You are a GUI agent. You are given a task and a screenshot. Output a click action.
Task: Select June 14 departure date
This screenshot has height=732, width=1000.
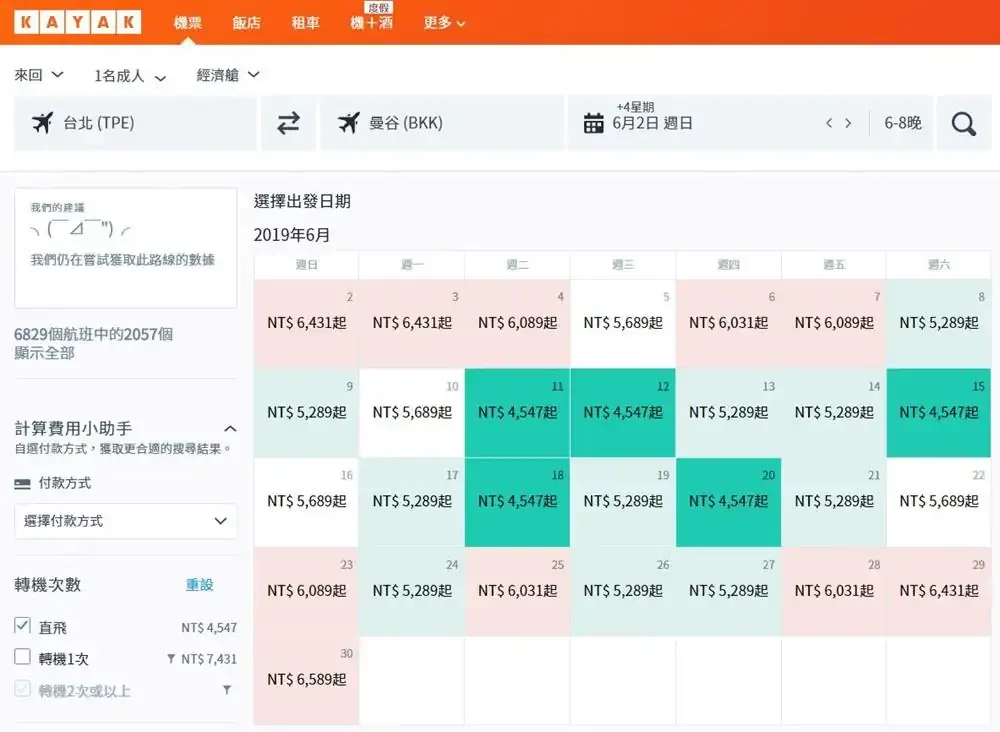click(x=834, y=413)
